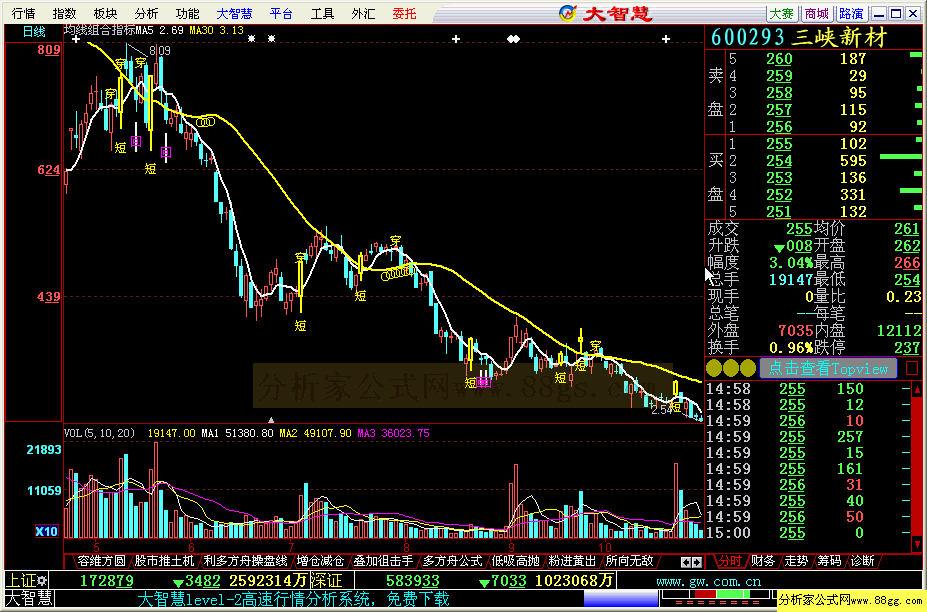Open the 分析 menu
Screen dimensions: 927x612
(146, 13)
